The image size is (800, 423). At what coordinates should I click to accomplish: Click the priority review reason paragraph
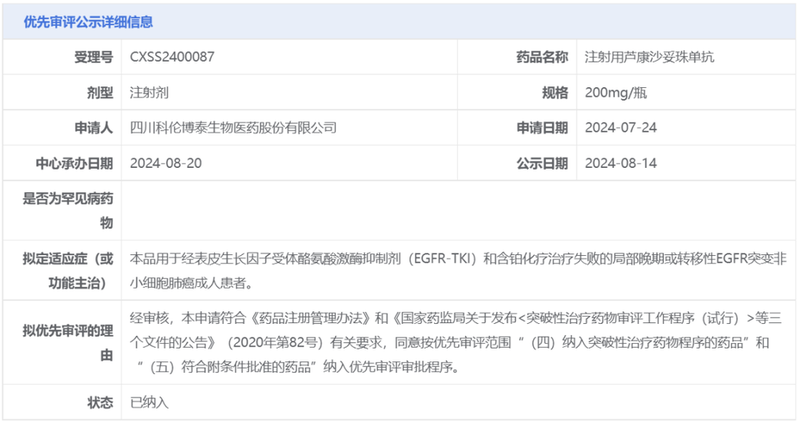point(455,342)
